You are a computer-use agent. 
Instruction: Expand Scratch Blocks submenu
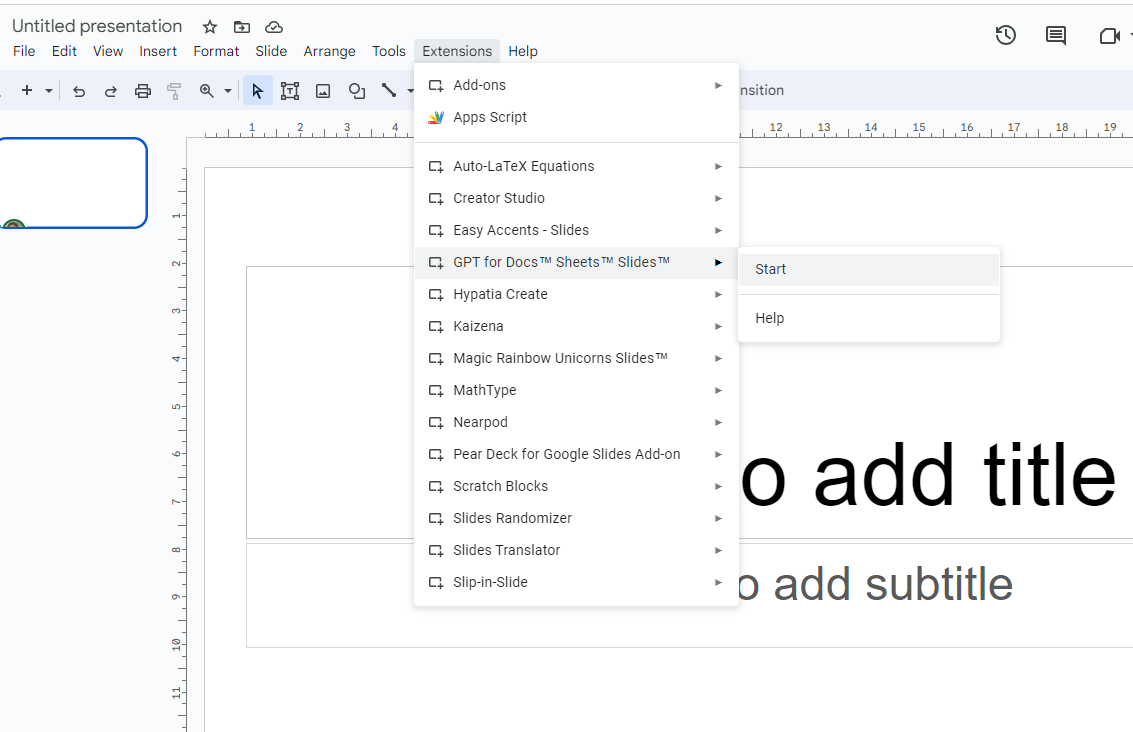click(x=576, y=486)
